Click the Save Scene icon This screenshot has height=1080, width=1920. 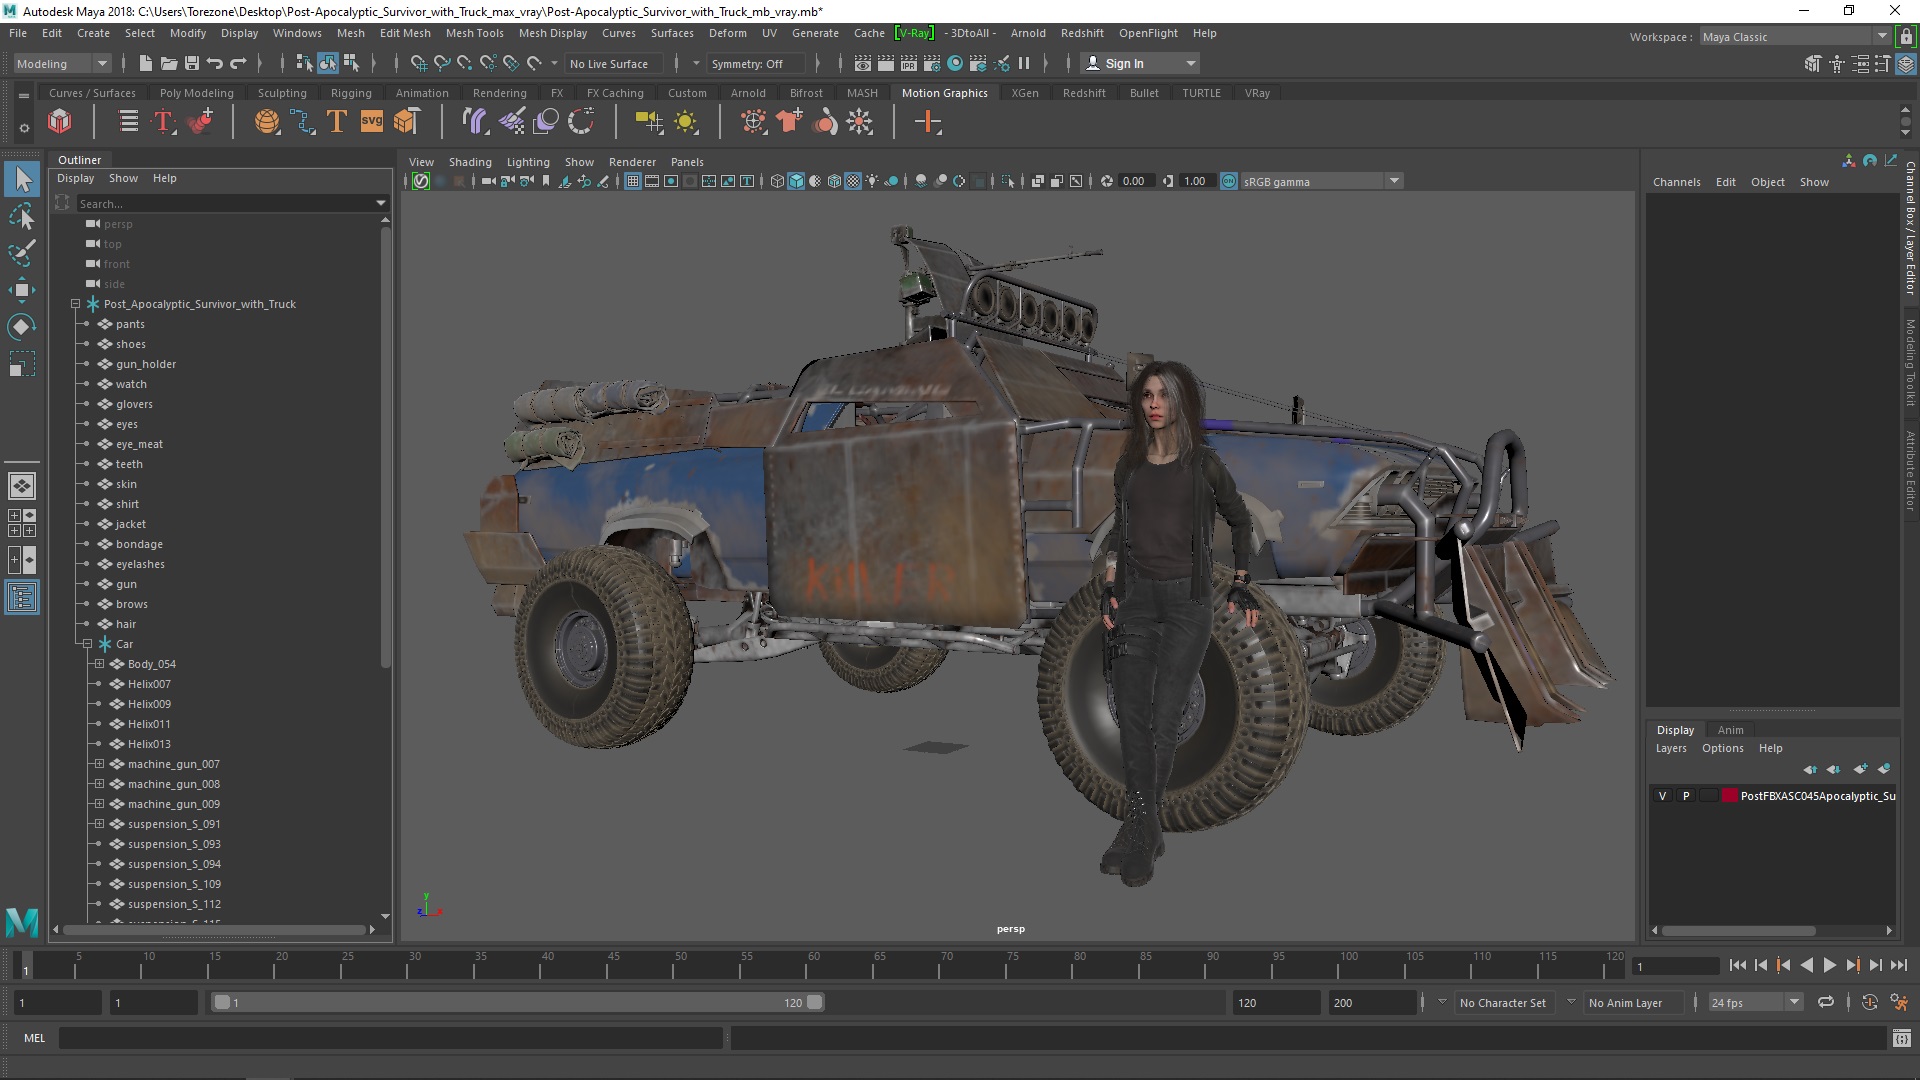coord(192,63)
